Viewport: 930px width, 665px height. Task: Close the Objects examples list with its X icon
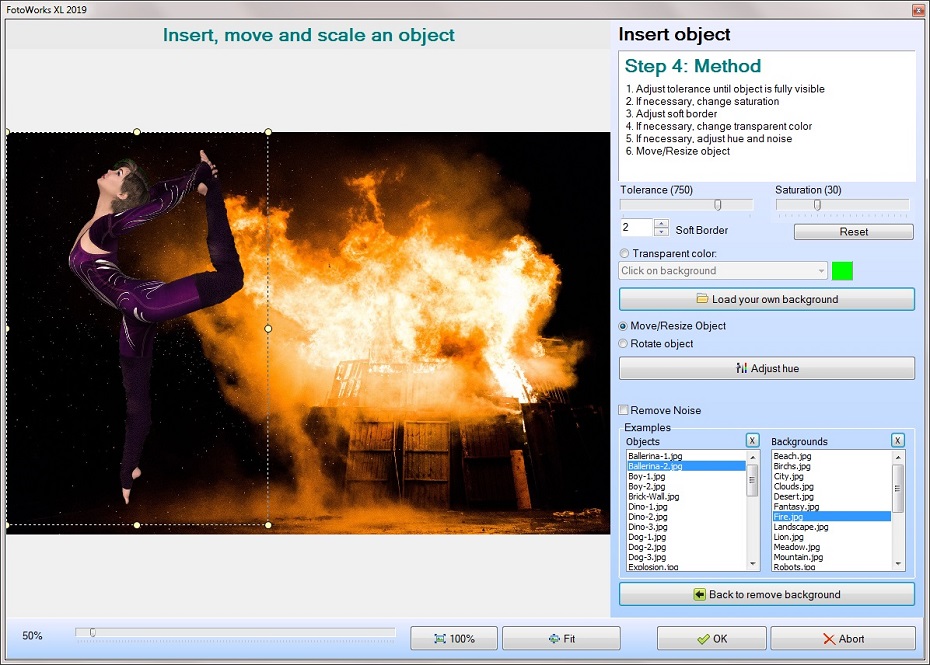tap(752, 440)
